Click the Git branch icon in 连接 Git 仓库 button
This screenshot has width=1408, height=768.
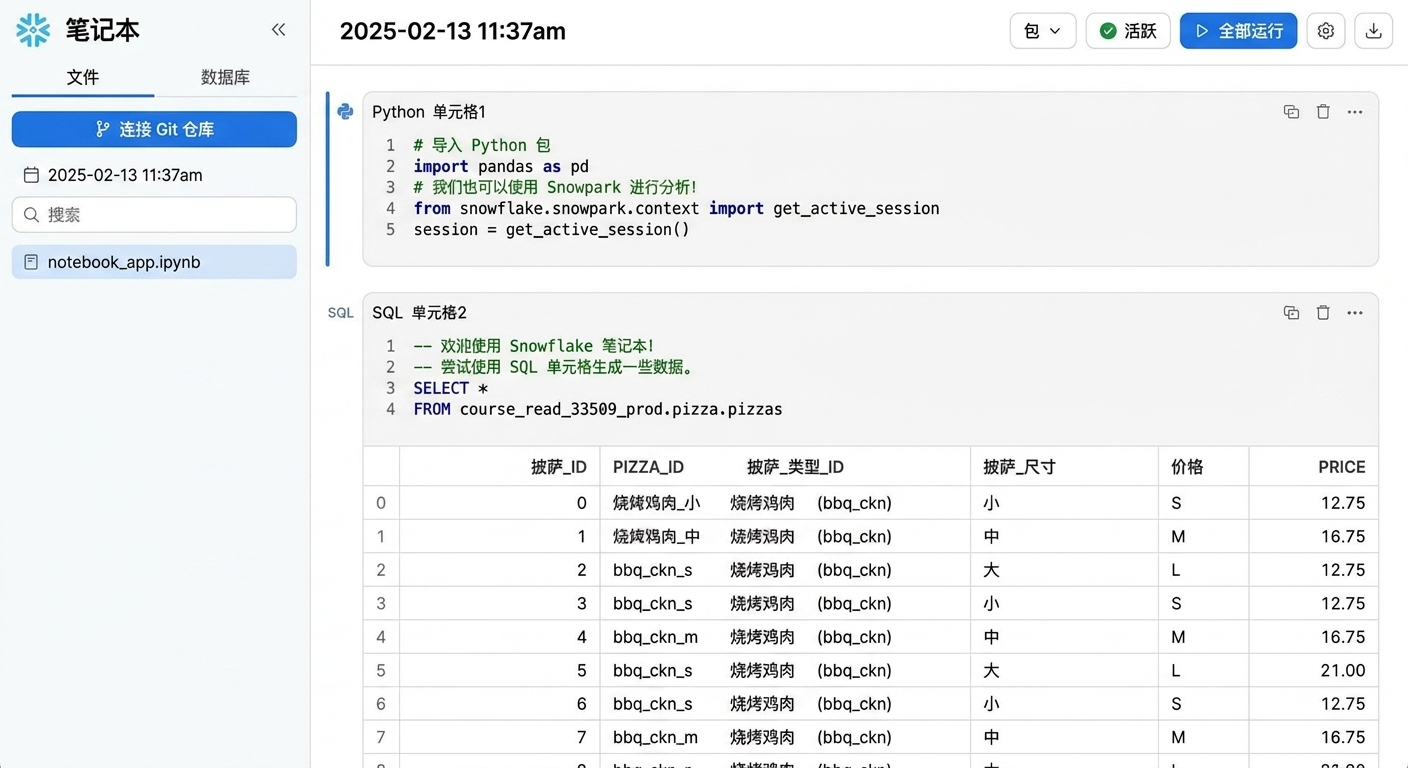click(x=103, y=129)
